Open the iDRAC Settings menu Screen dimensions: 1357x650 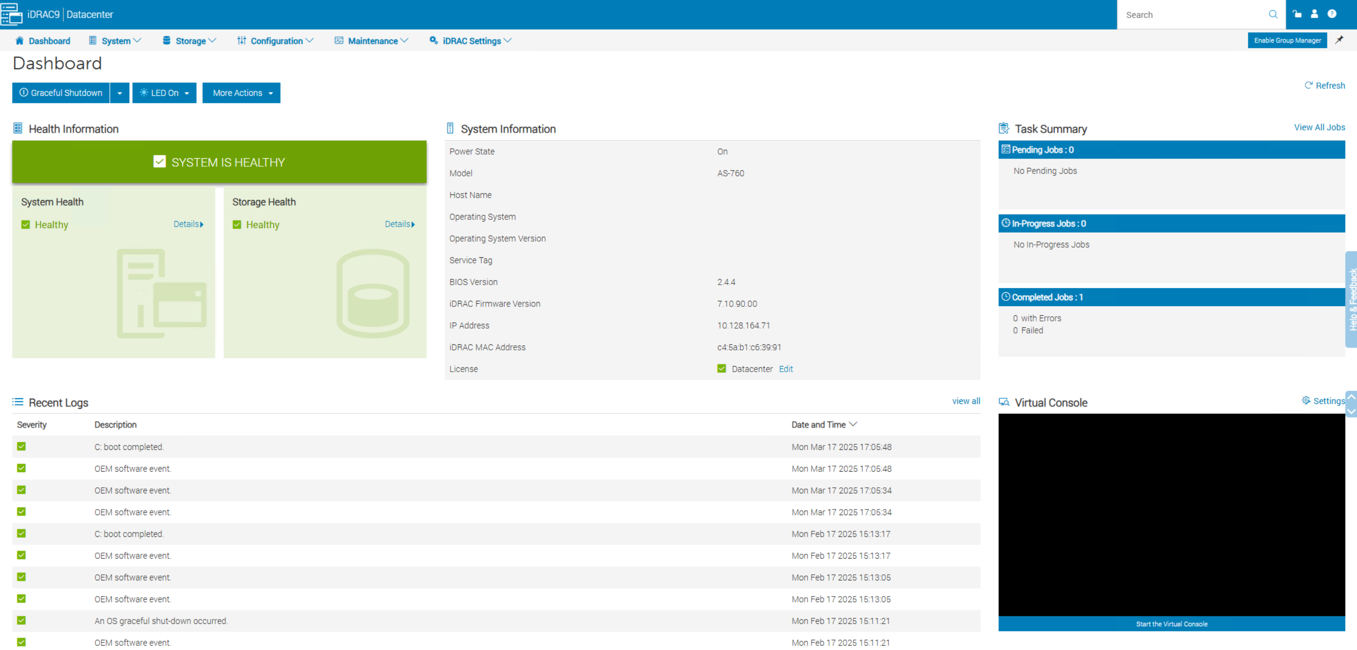(470, 41)
